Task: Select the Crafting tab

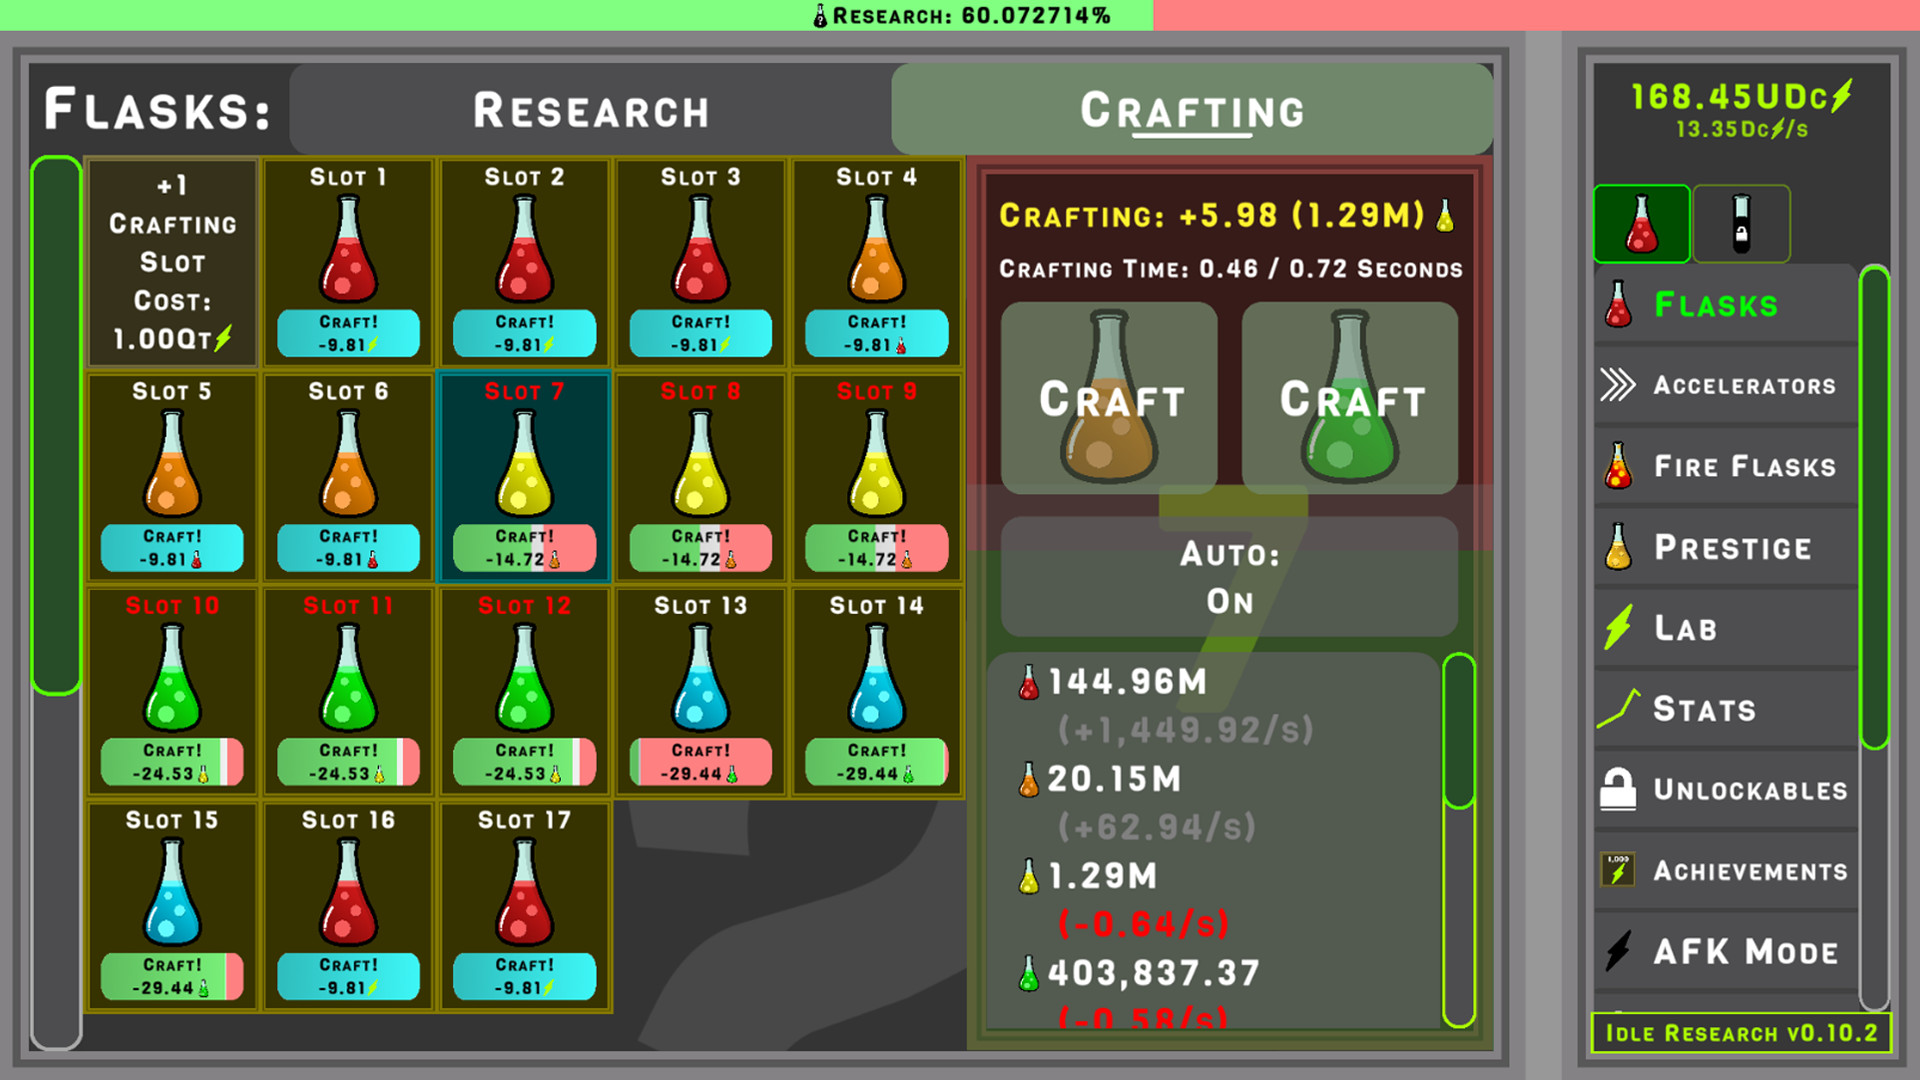Action: coord(1193,110)
